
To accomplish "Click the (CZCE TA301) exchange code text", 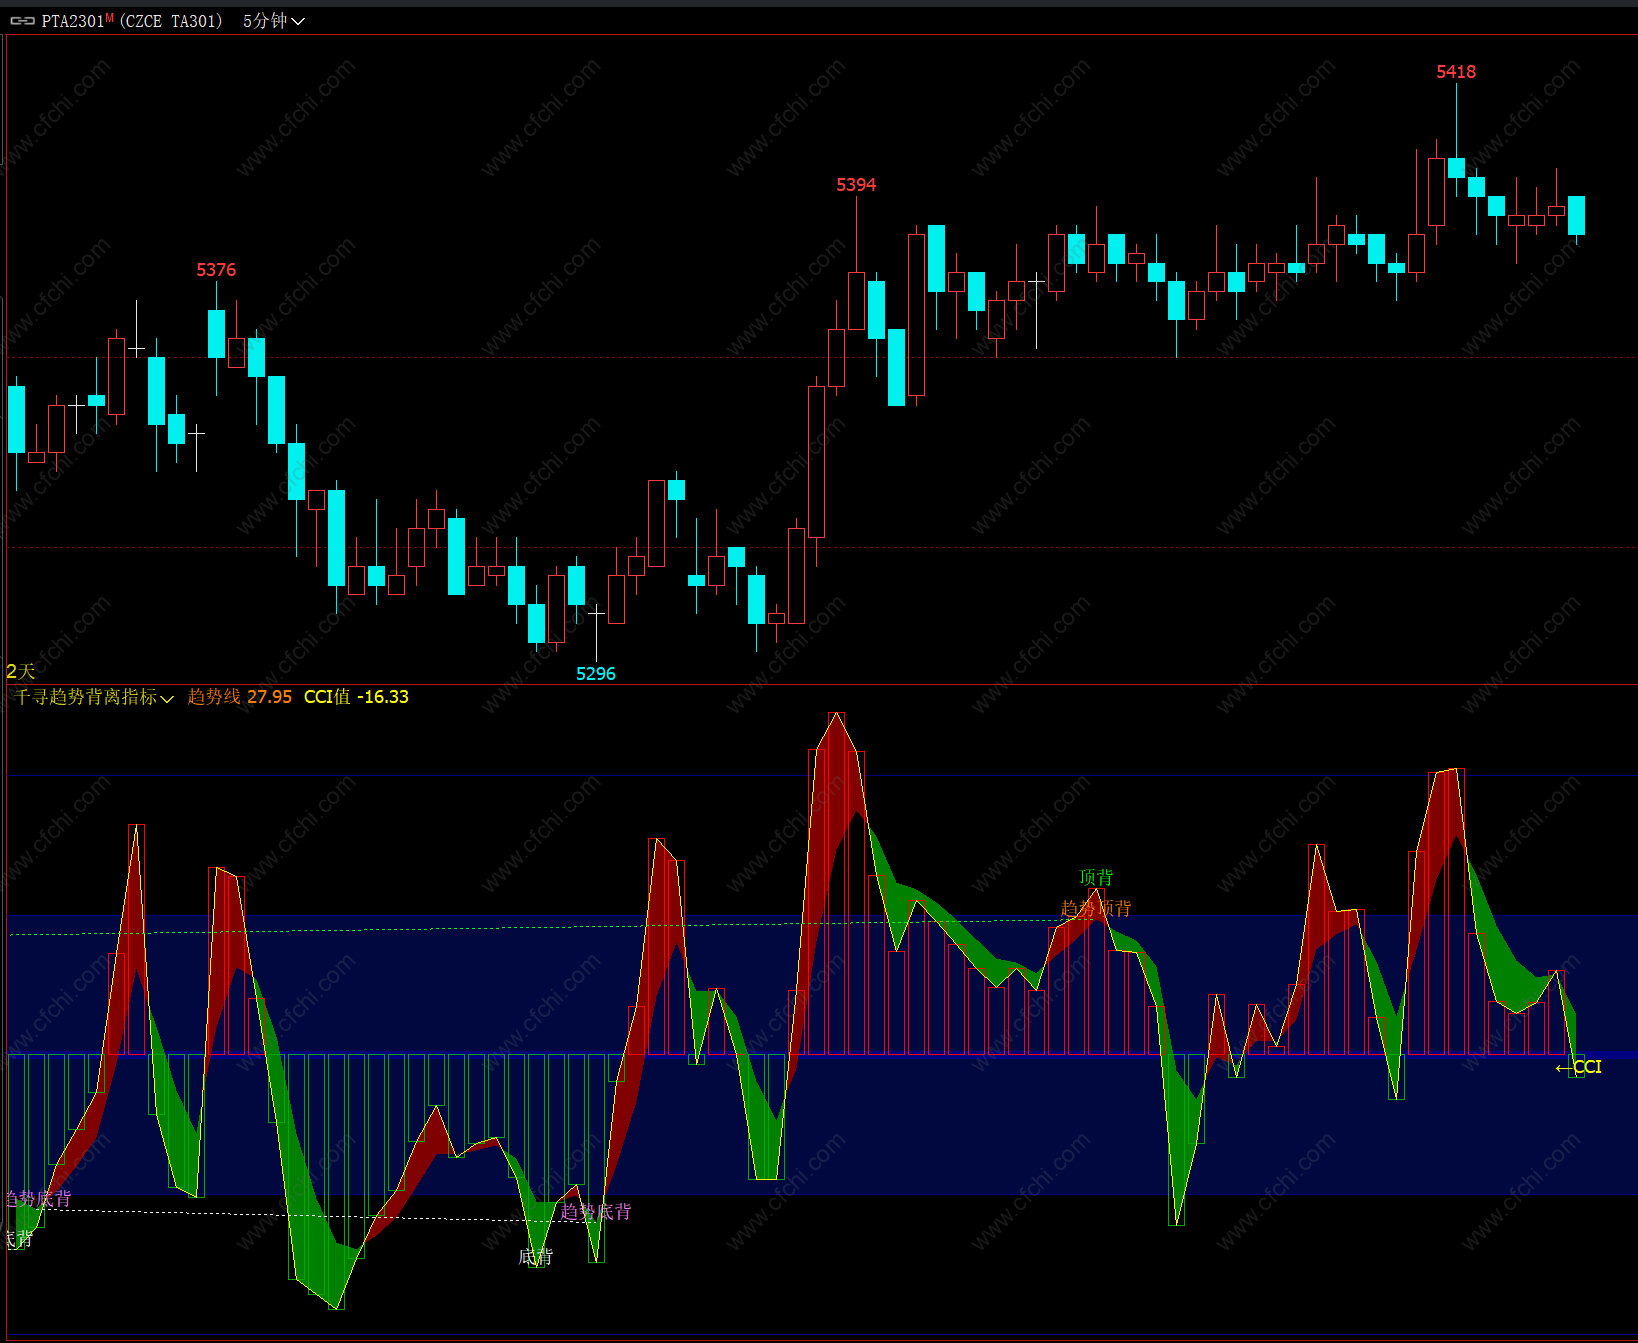I will (171, 21).
